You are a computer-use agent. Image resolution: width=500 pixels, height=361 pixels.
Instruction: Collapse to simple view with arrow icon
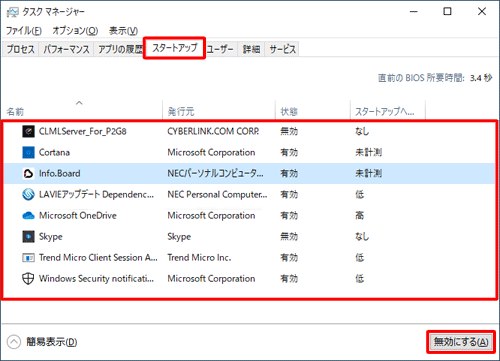[14, 342]
